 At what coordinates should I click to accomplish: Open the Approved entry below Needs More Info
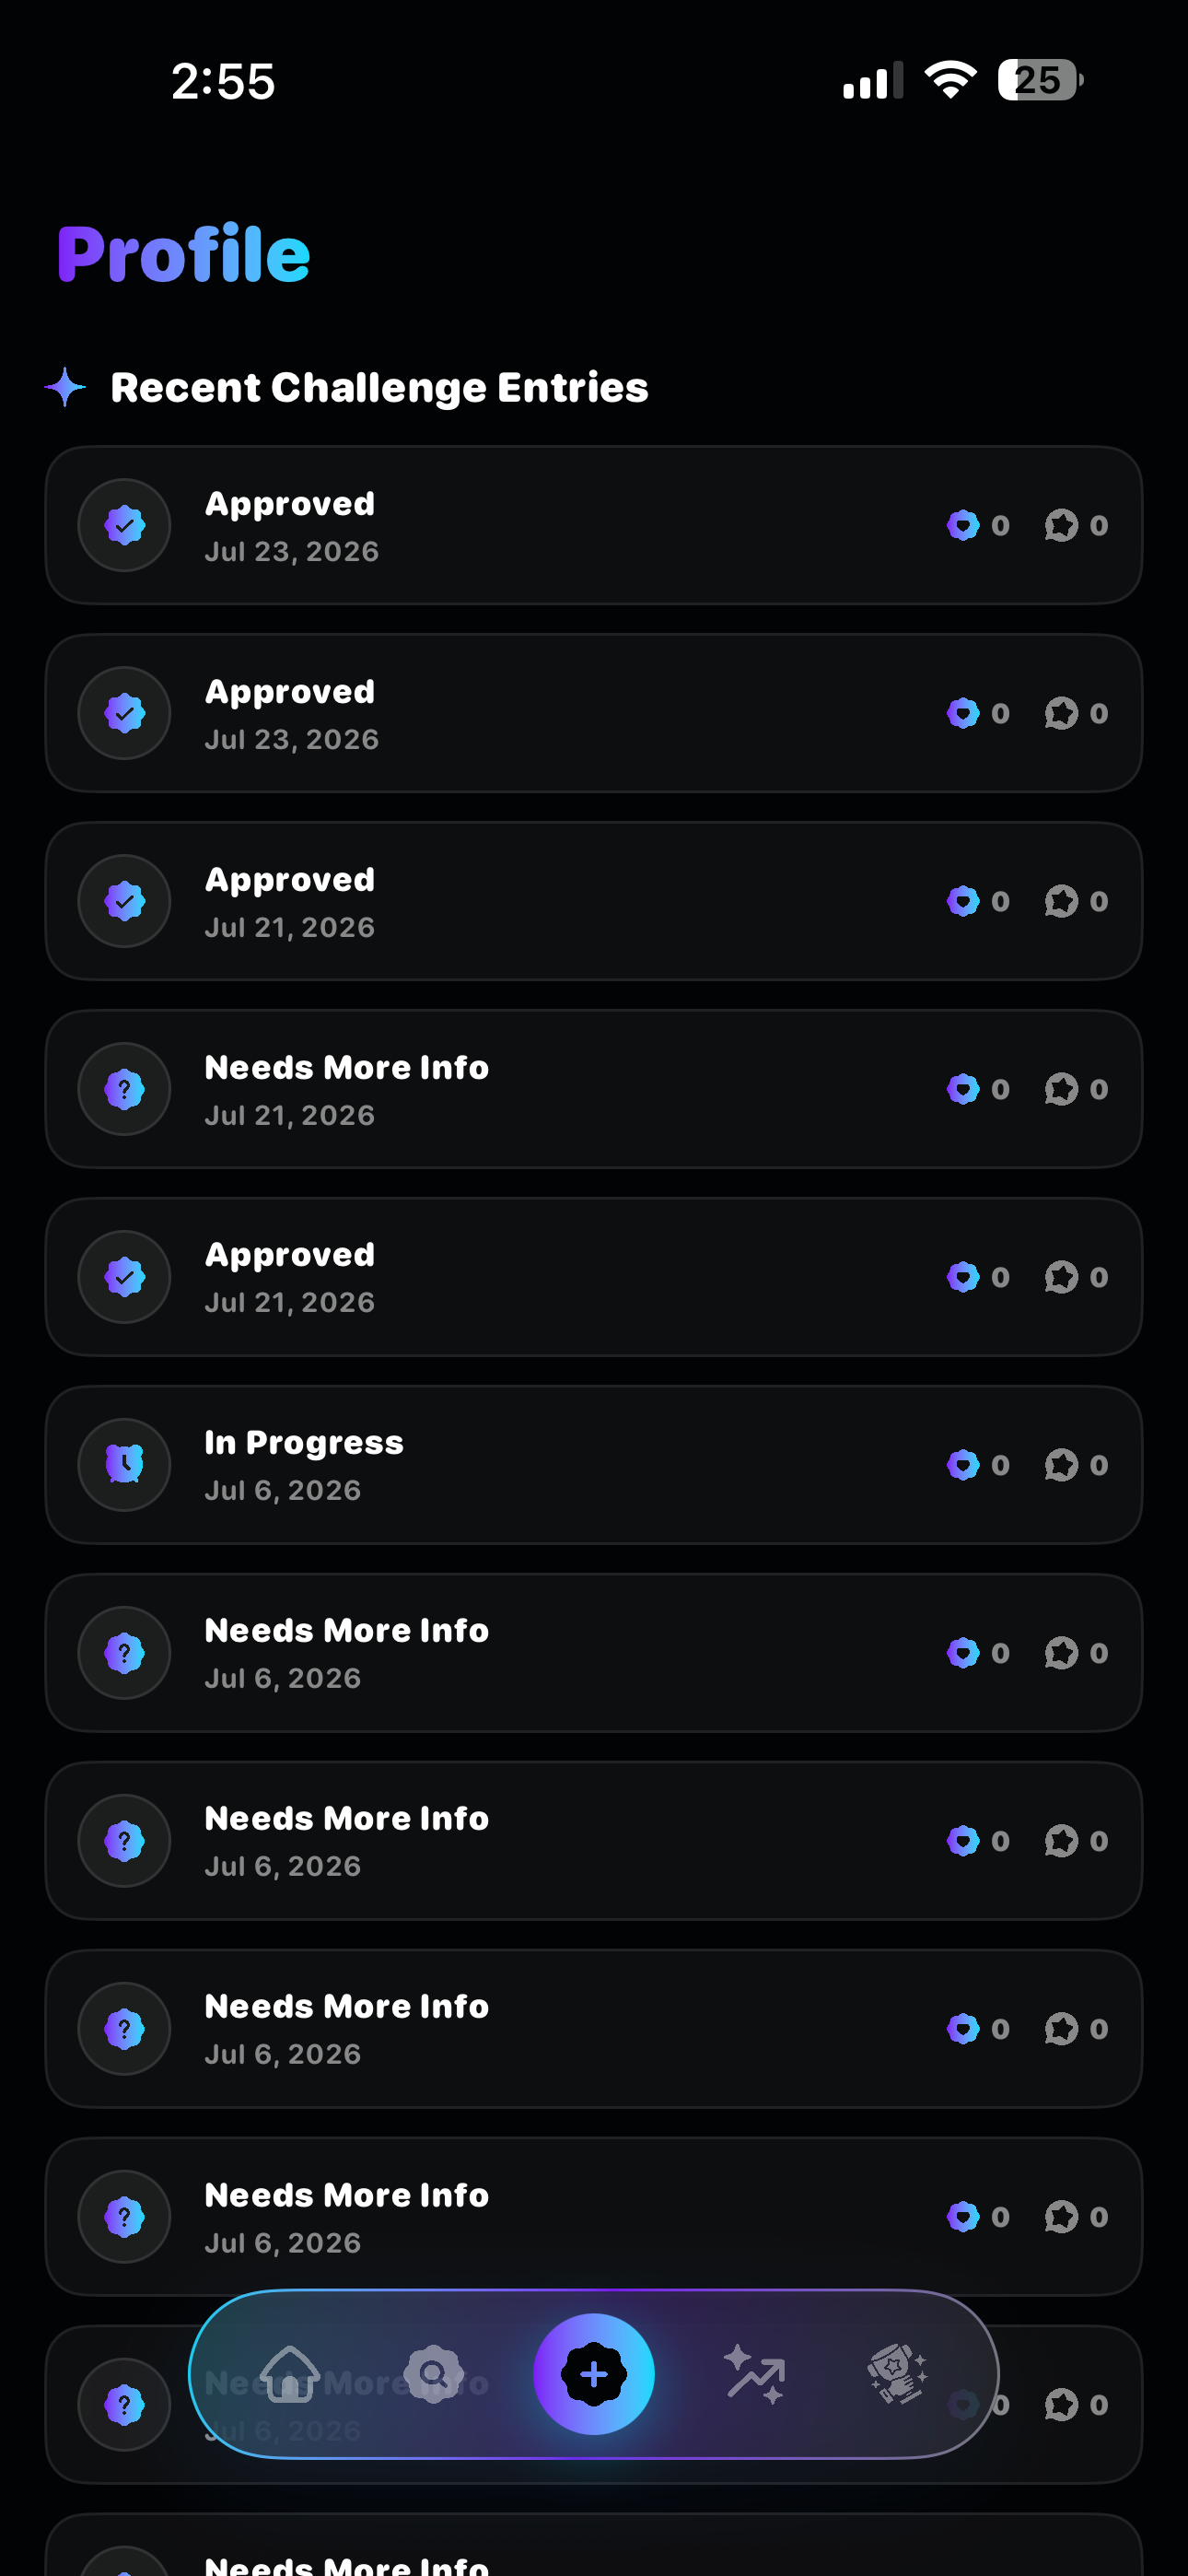pyautogui.click(x=594, y=1277)
